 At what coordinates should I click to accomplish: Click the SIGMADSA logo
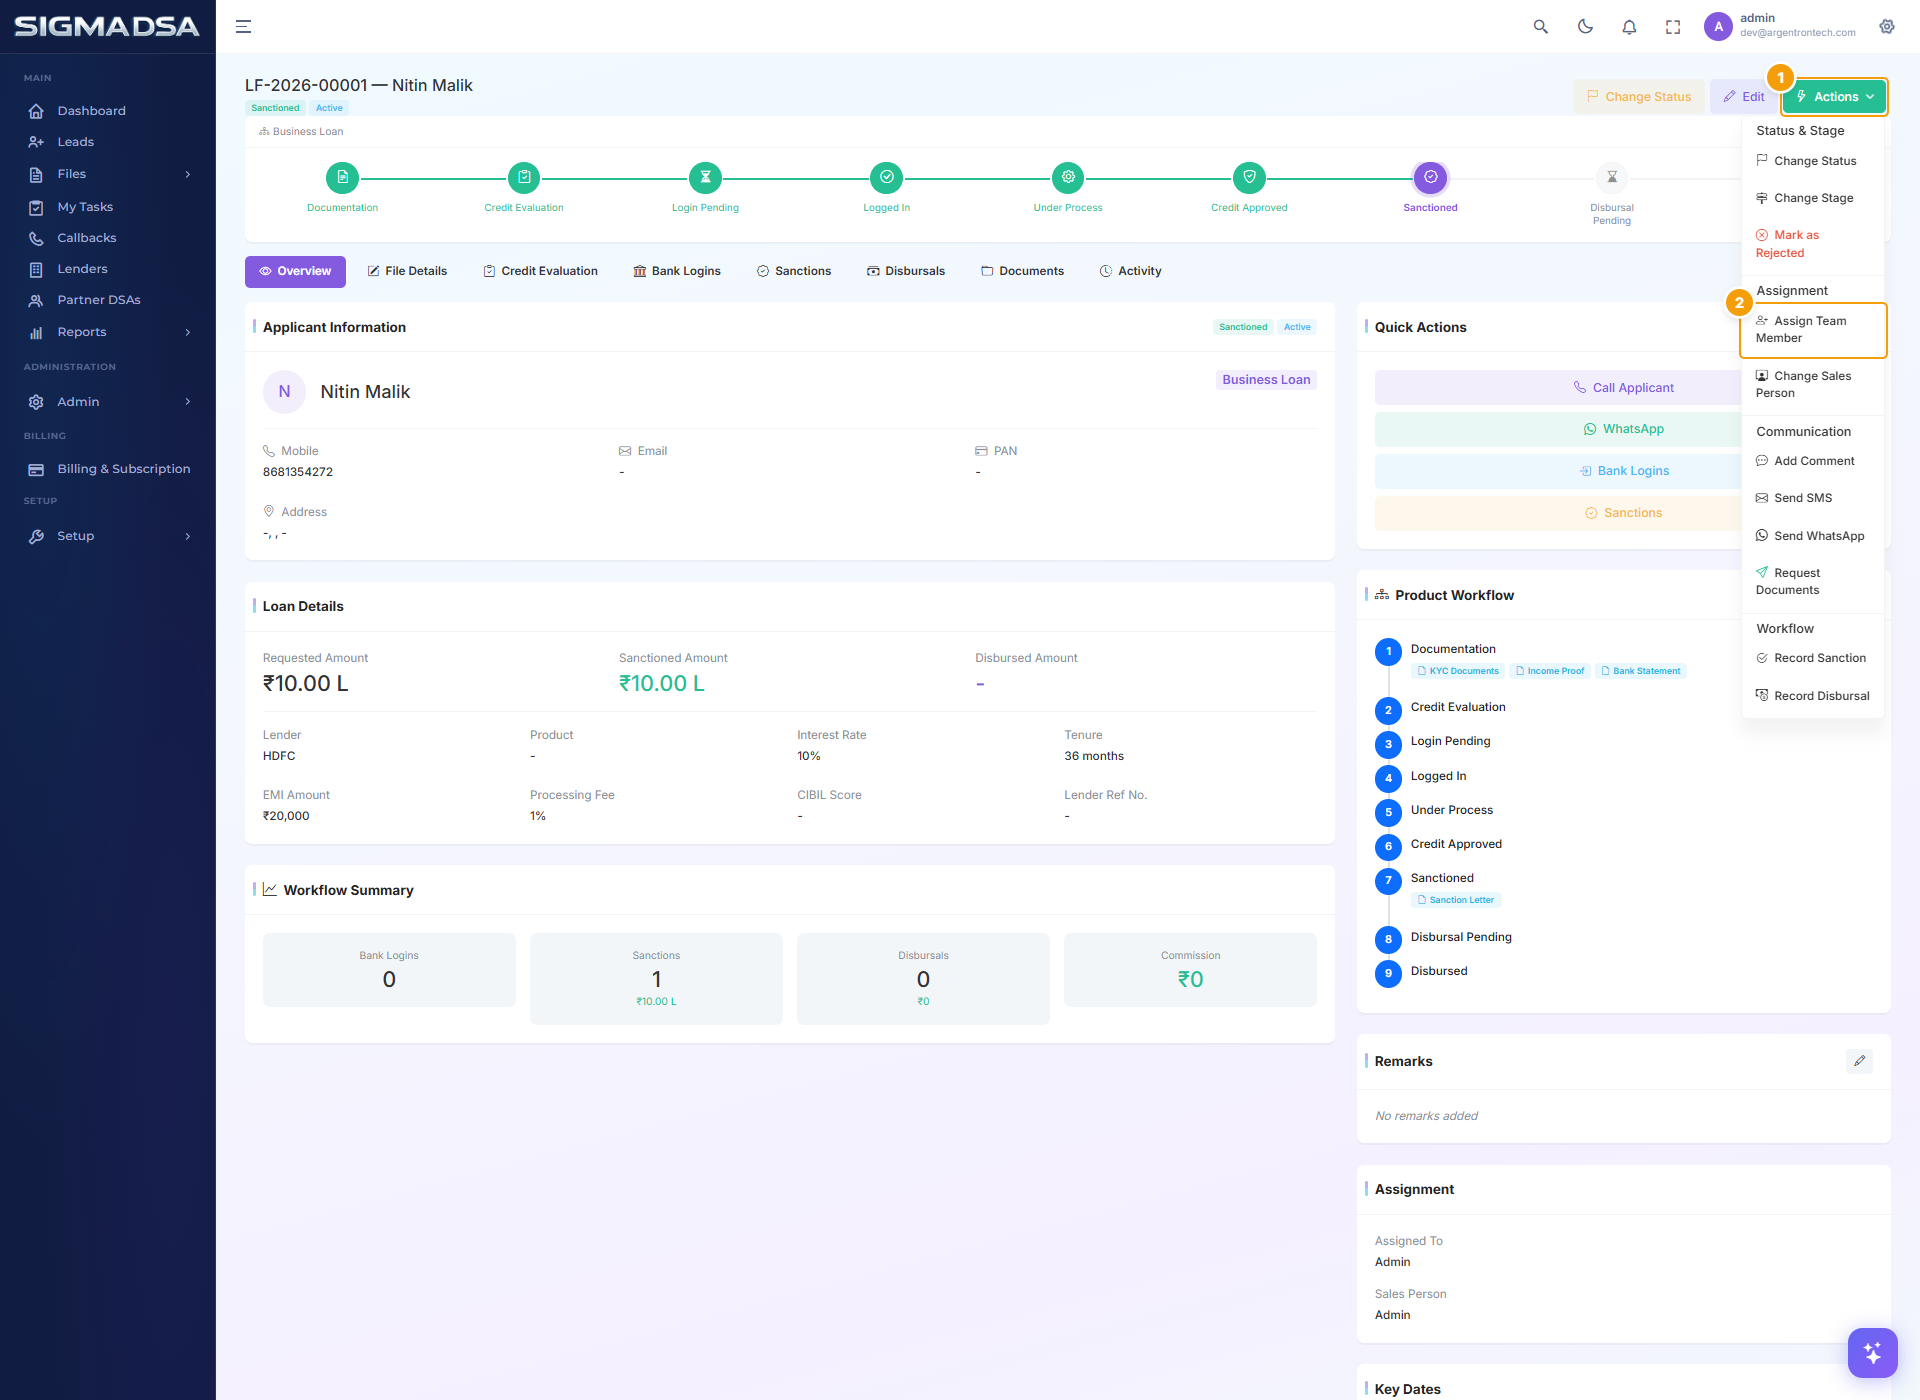click(x=107, y=27)
